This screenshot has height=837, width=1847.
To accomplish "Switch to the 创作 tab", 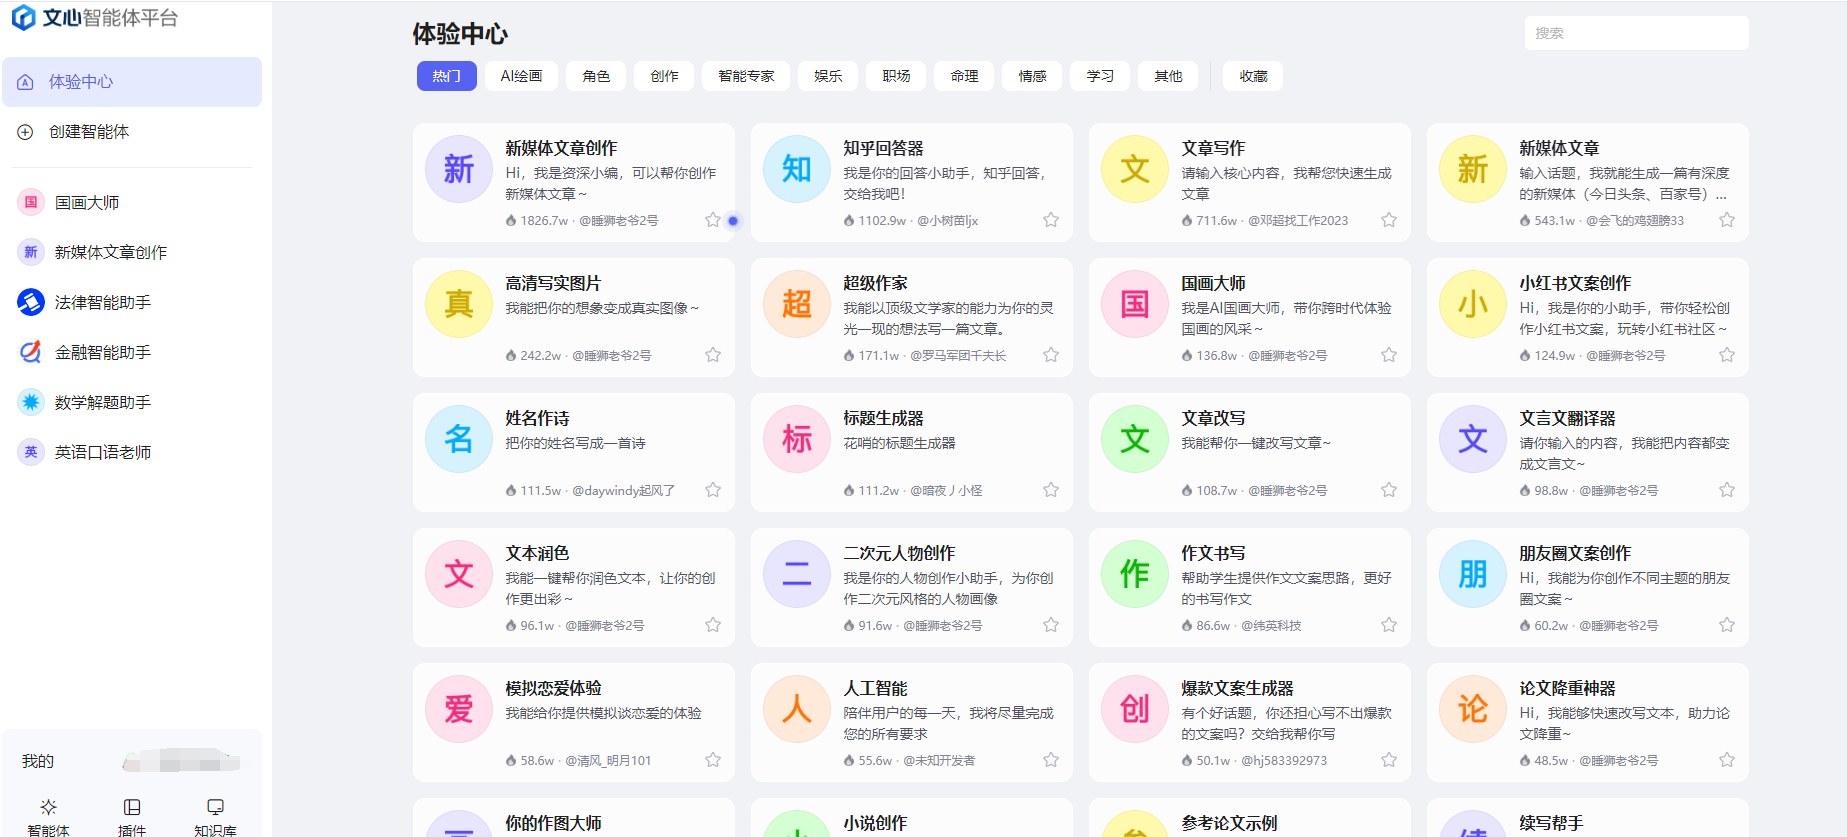I will (664, 76).
